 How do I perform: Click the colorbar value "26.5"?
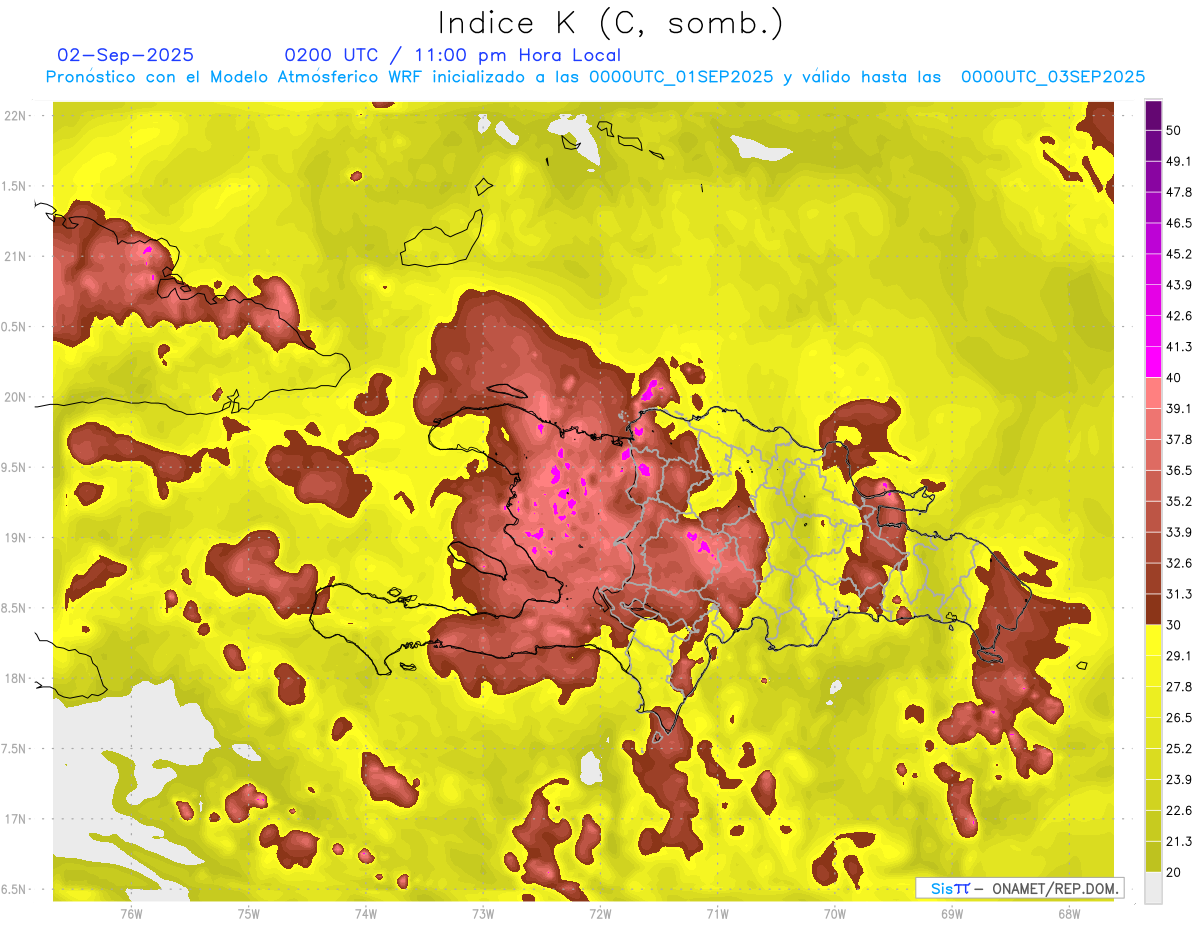(1178, 718)
